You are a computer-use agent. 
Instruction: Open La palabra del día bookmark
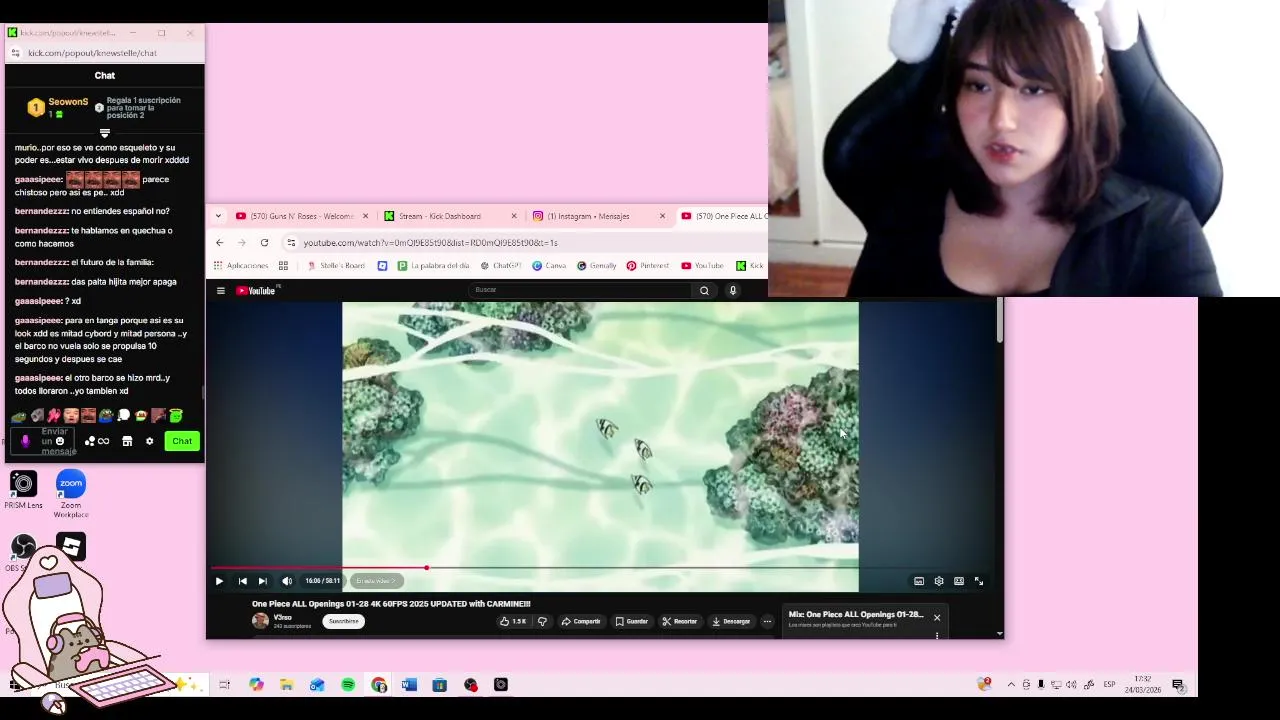pos(433,266)
